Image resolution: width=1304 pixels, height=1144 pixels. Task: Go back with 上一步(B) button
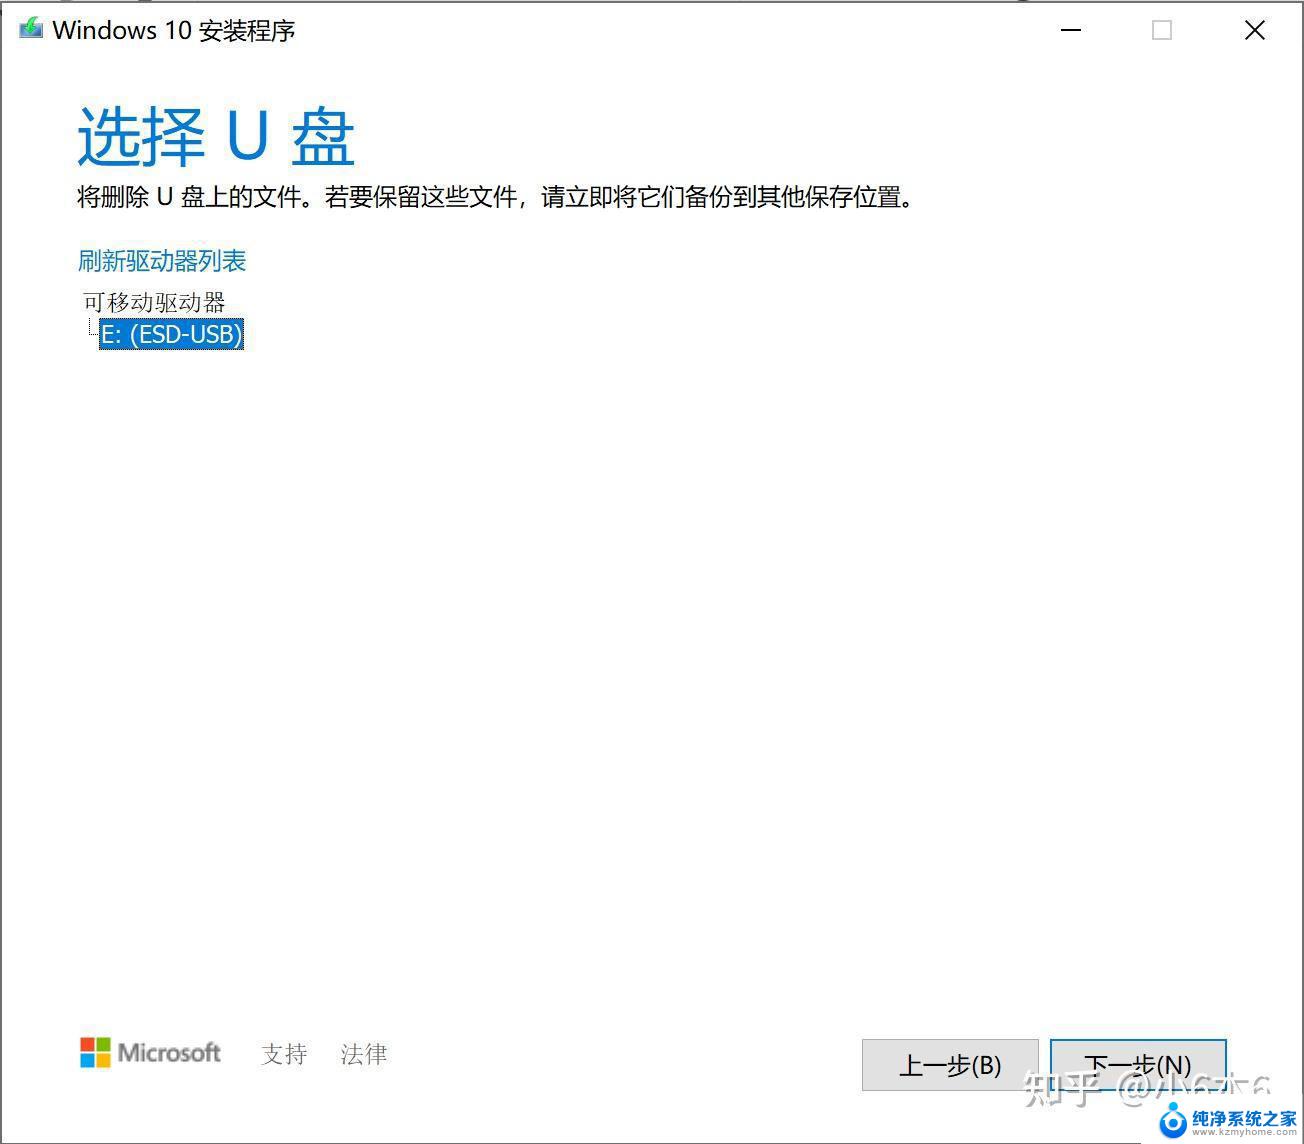950,1065
